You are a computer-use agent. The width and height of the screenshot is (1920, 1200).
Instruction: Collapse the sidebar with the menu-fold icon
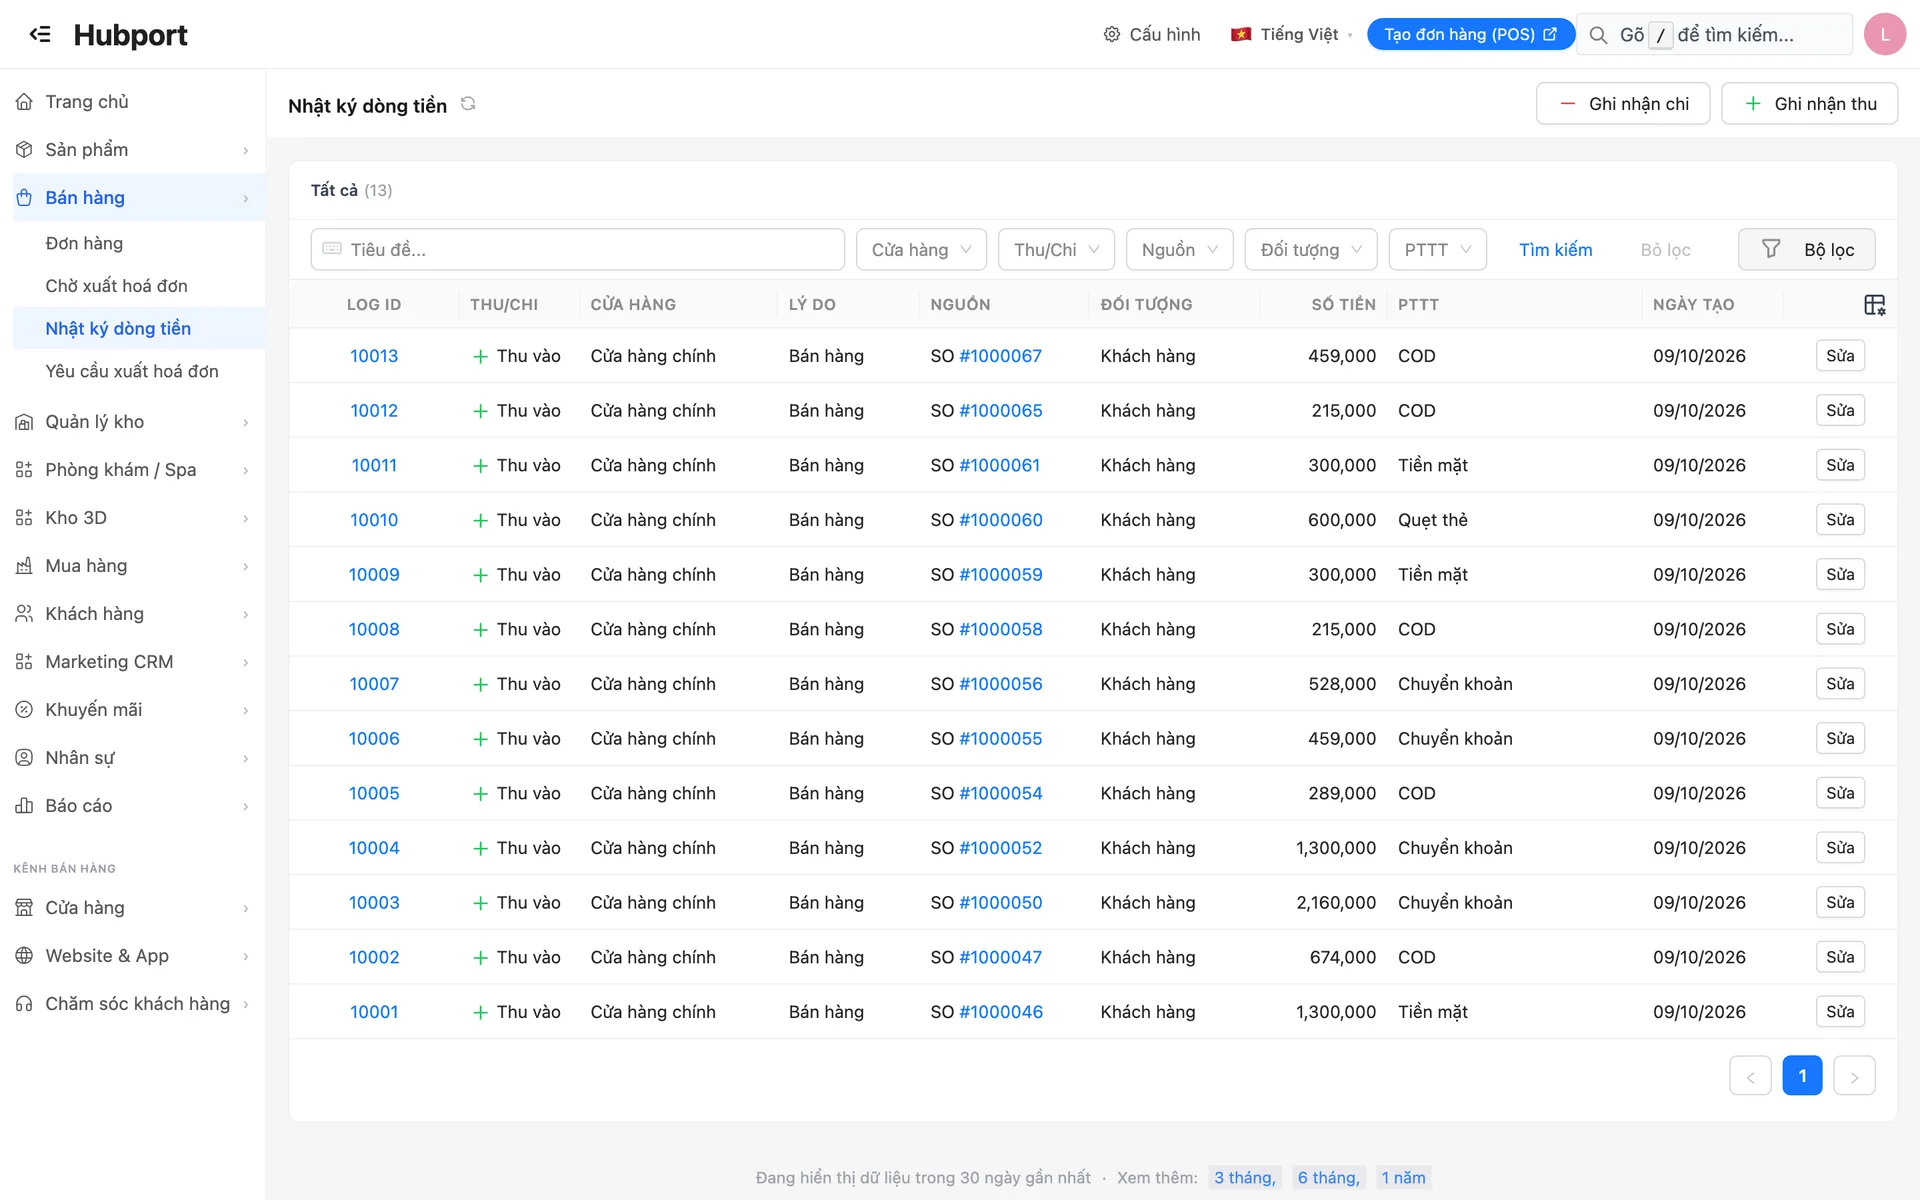click(x=40, y=34)
